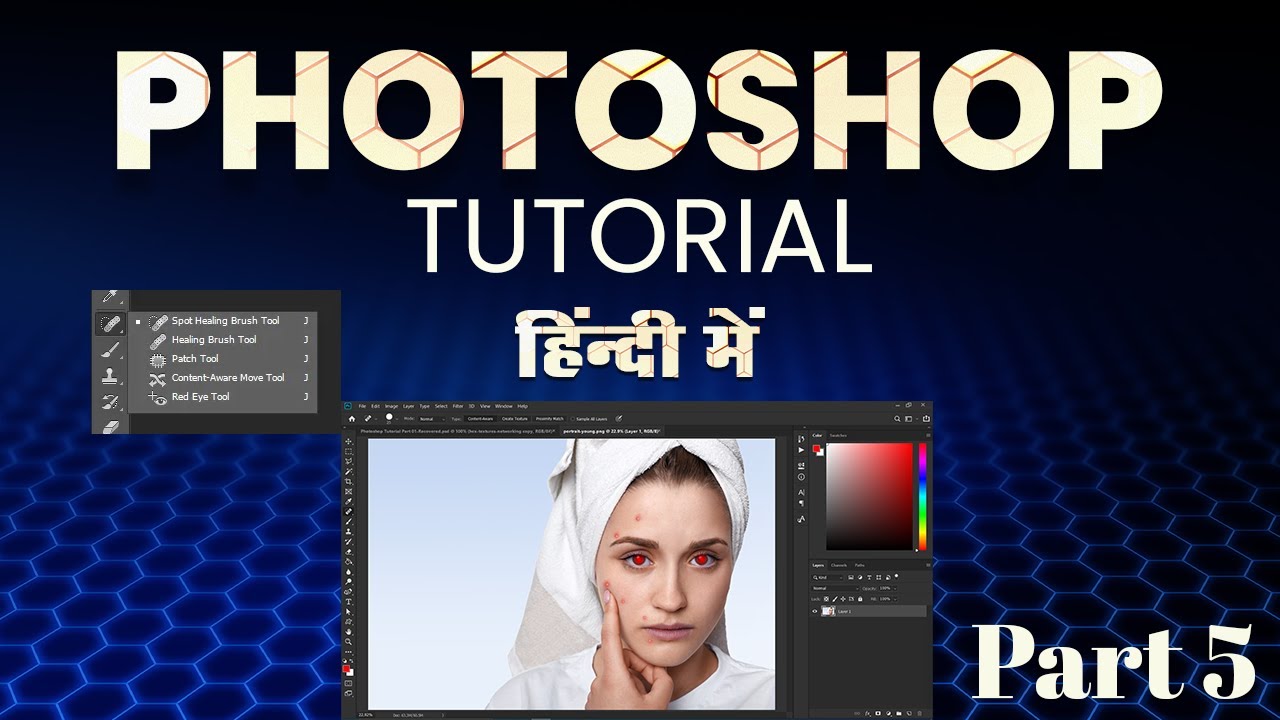This screenshot has height=720, width=1280.
Task: Open portrait-young.png document tab
Action: click(x=614, y=431)
